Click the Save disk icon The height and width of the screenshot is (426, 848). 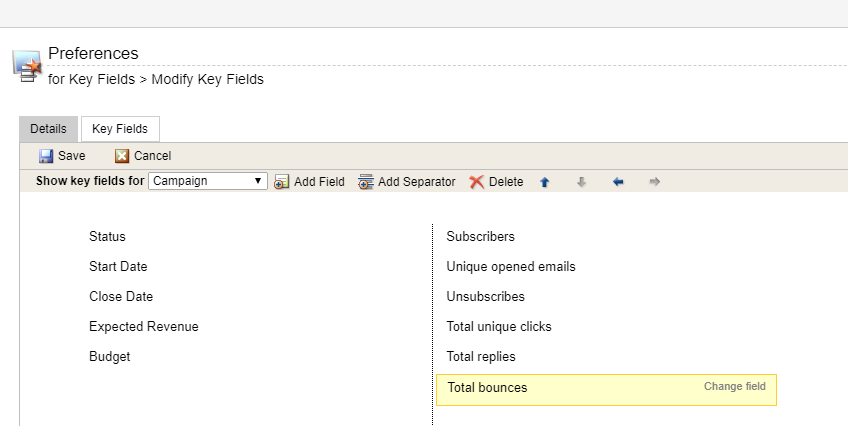46,156
